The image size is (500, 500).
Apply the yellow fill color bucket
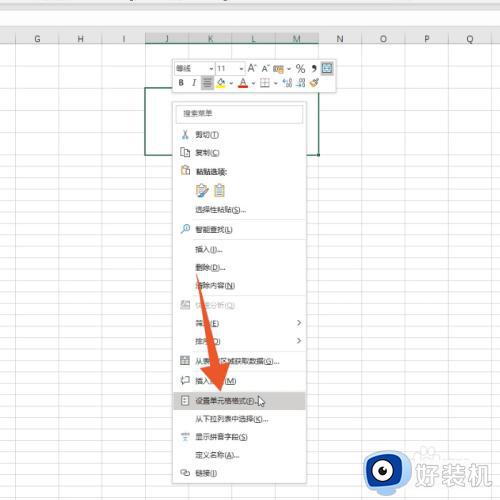point(221,83)
